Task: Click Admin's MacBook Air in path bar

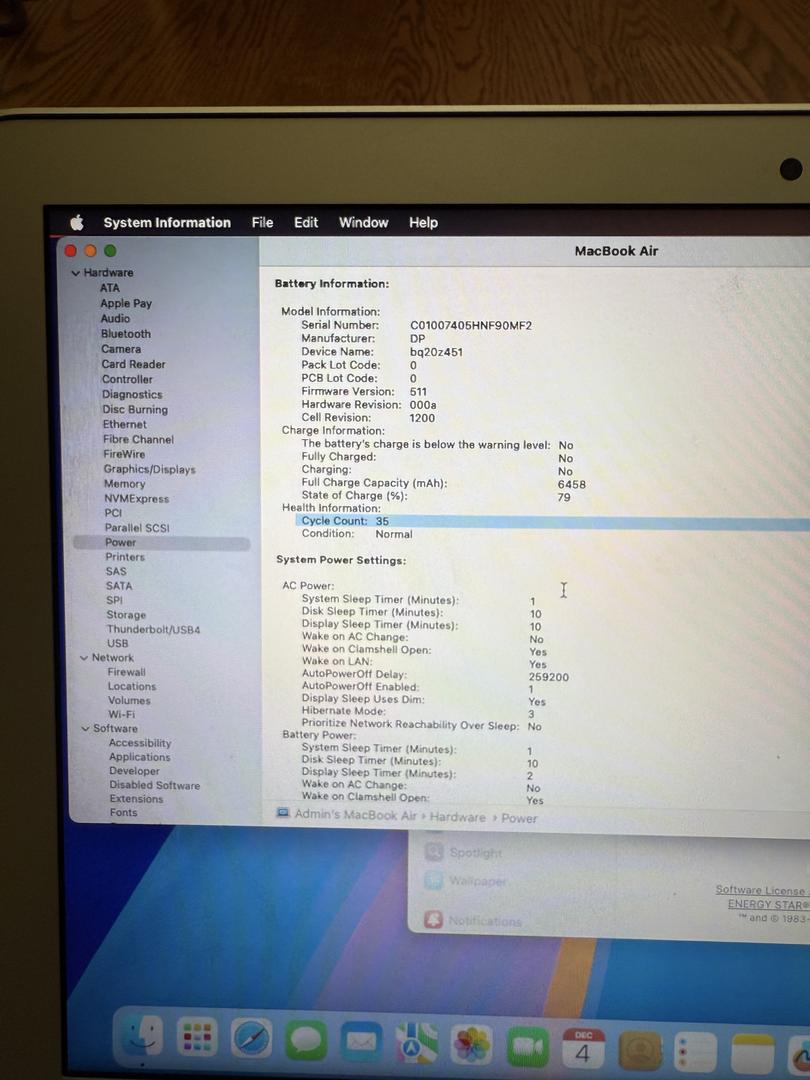Action: [355, 816]
